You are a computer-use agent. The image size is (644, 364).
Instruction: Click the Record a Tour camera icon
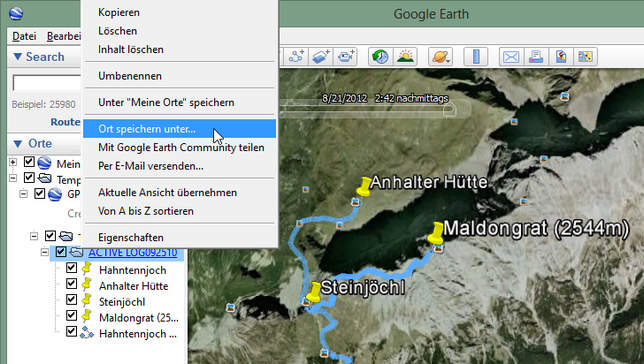345,56
